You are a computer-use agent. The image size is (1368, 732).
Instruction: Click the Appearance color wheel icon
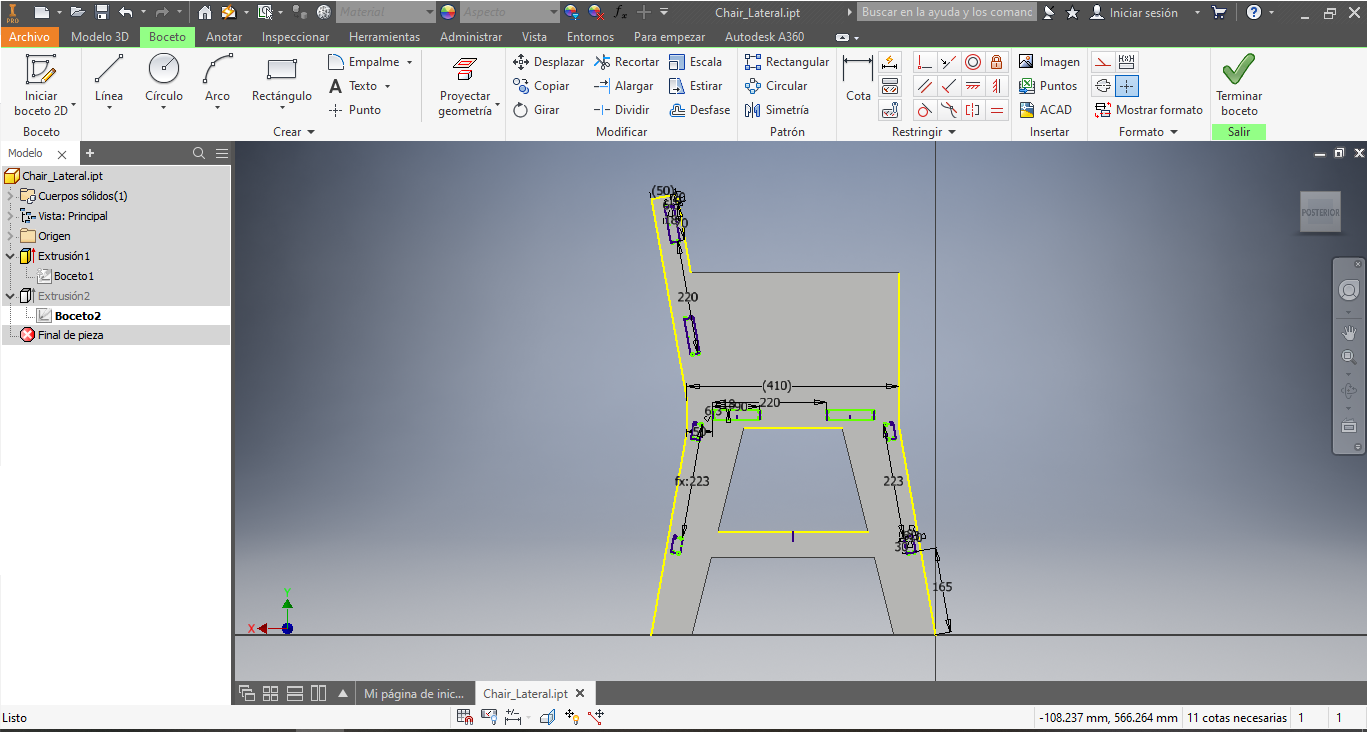447,13
